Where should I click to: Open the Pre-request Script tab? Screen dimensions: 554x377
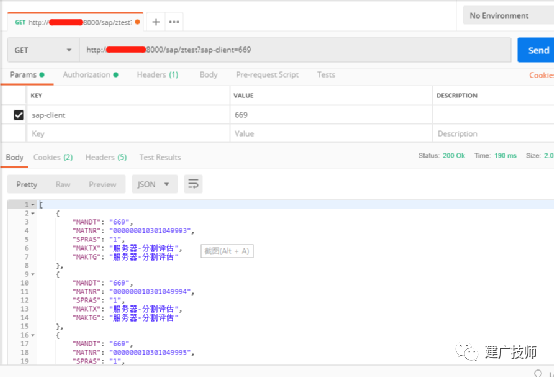pyautogui.click(x=267, y=75)
